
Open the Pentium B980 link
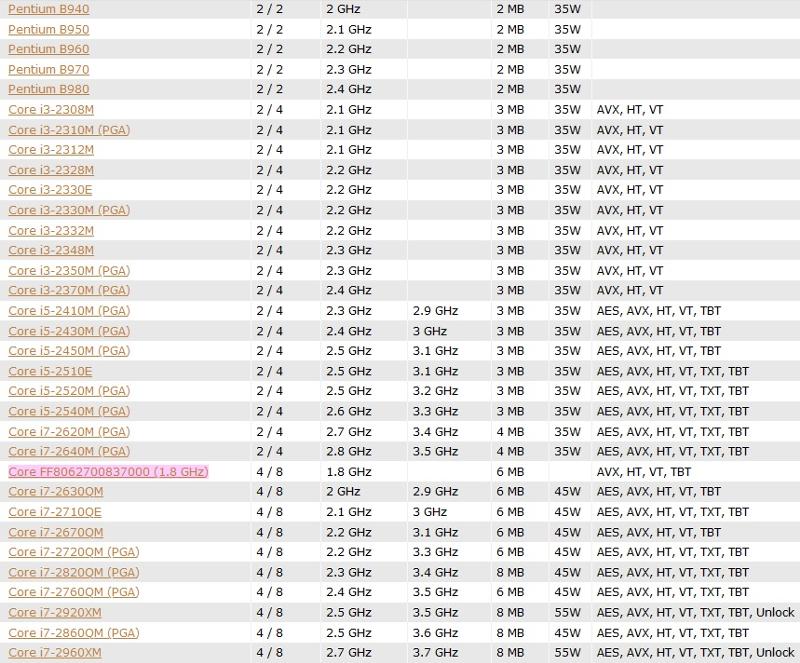pos(48,89)
